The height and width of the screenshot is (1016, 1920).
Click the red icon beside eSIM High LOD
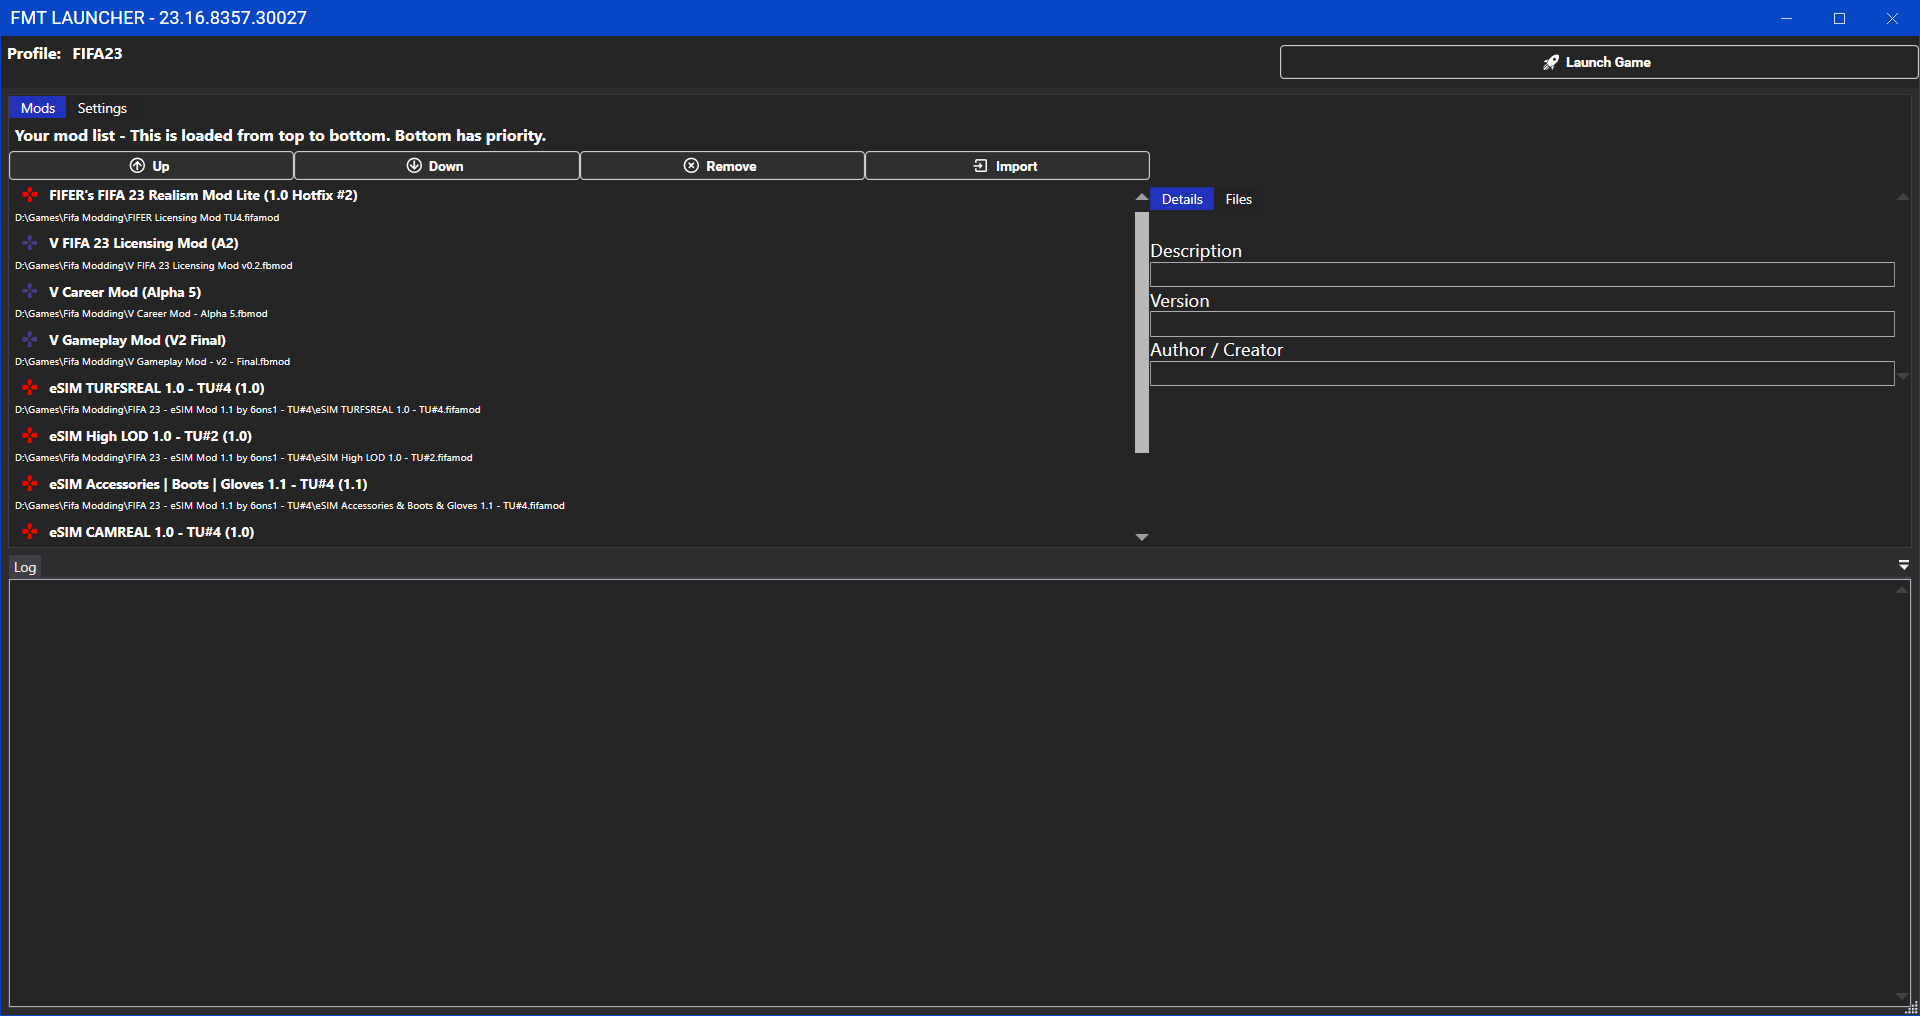pyautogui.click(x=30, y=436)
